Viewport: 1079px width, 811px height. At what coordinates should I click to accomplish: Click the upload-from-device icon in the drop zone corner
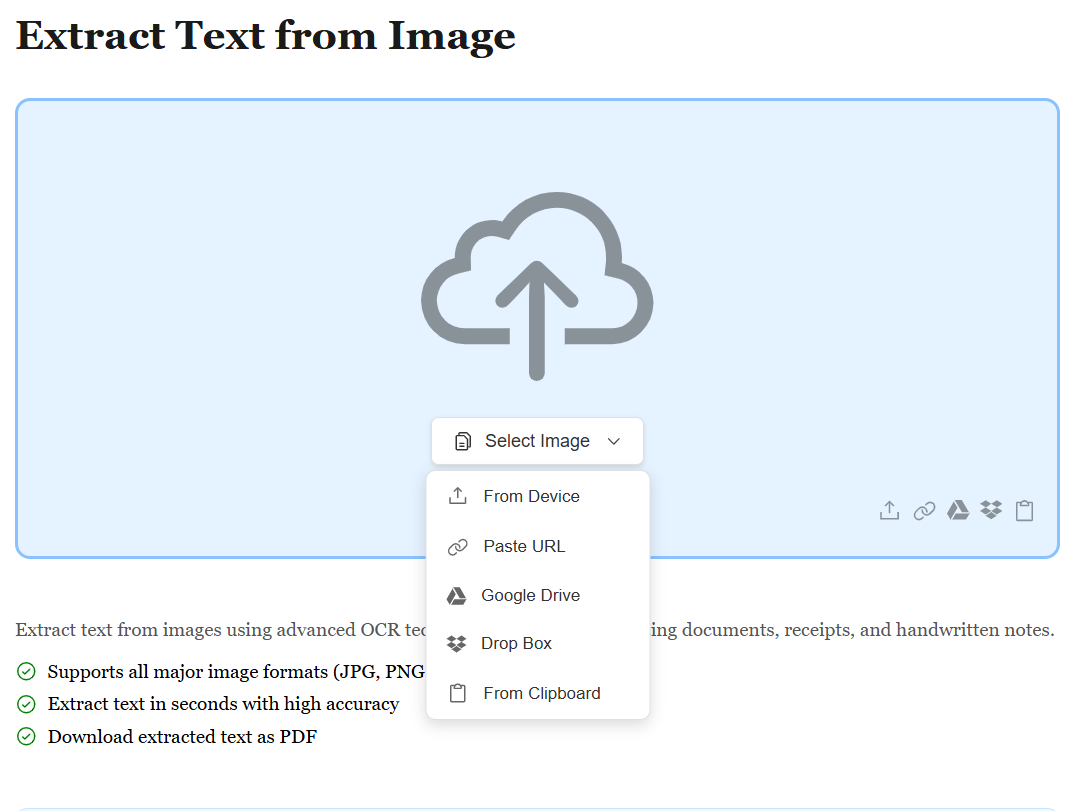point(889,511)
